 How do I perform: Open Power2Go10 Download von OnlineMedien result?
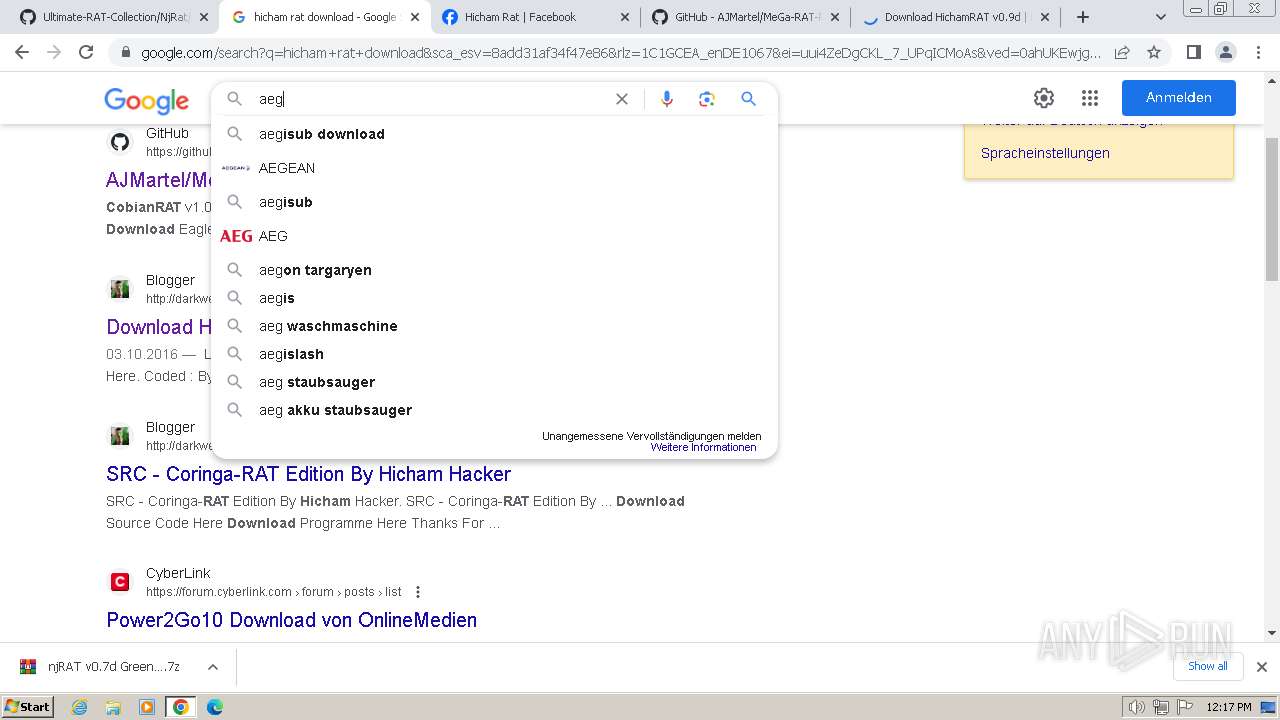291,620
